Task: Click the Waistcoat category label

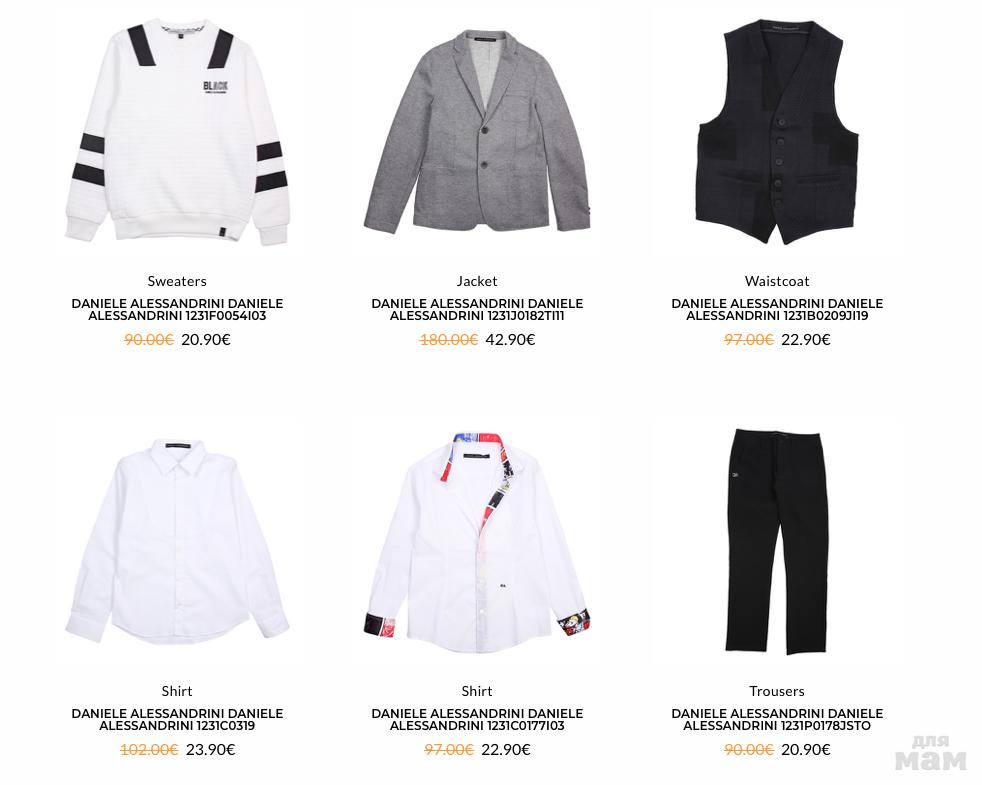Action: [777, 281]
